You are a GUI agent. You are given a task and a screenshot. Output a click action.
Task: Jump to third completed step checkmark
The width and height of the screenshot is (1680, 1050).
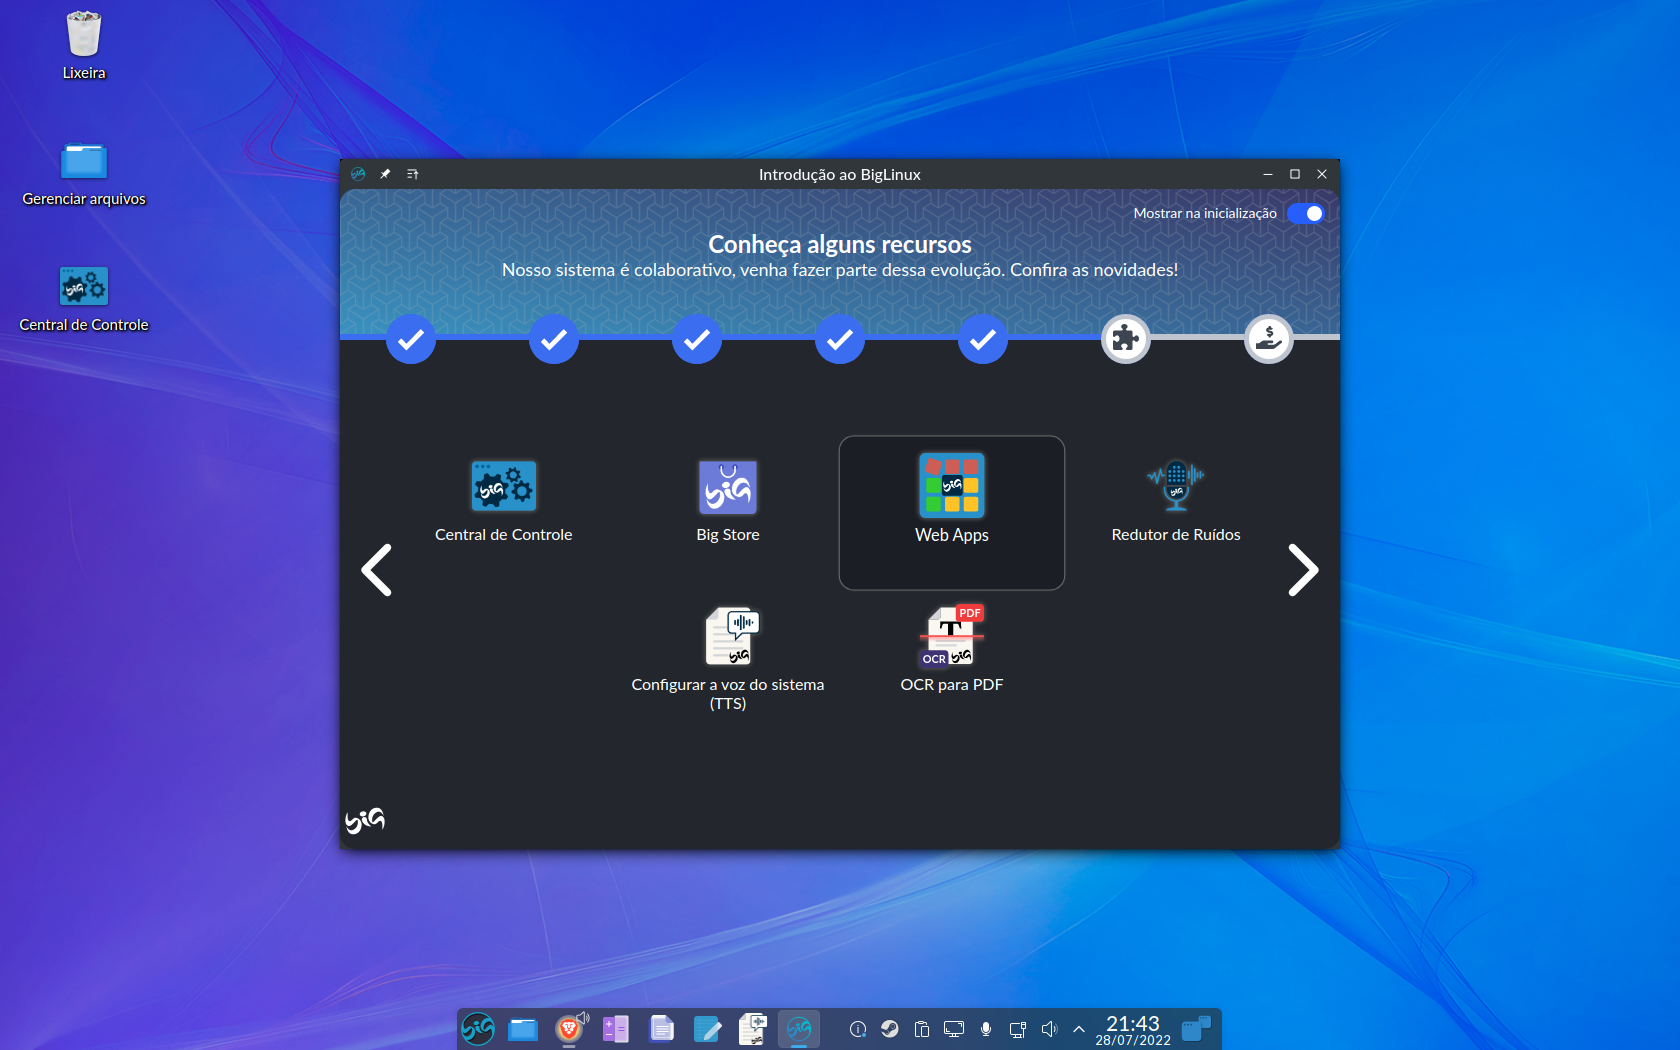click(x=697, y=339)
